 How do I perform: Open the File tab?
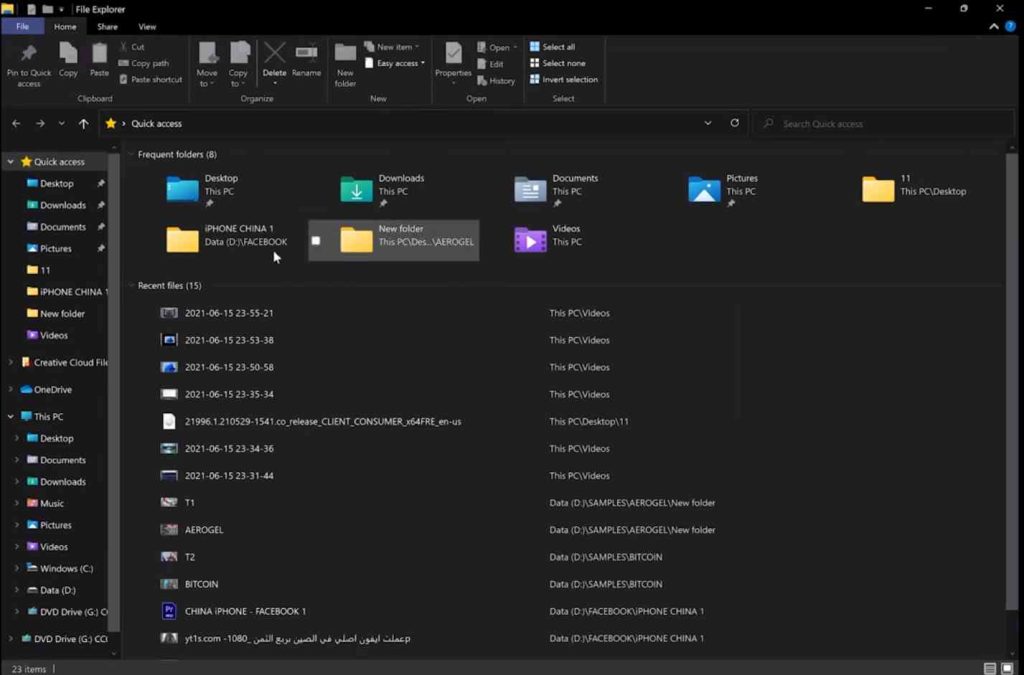[22, 27]
